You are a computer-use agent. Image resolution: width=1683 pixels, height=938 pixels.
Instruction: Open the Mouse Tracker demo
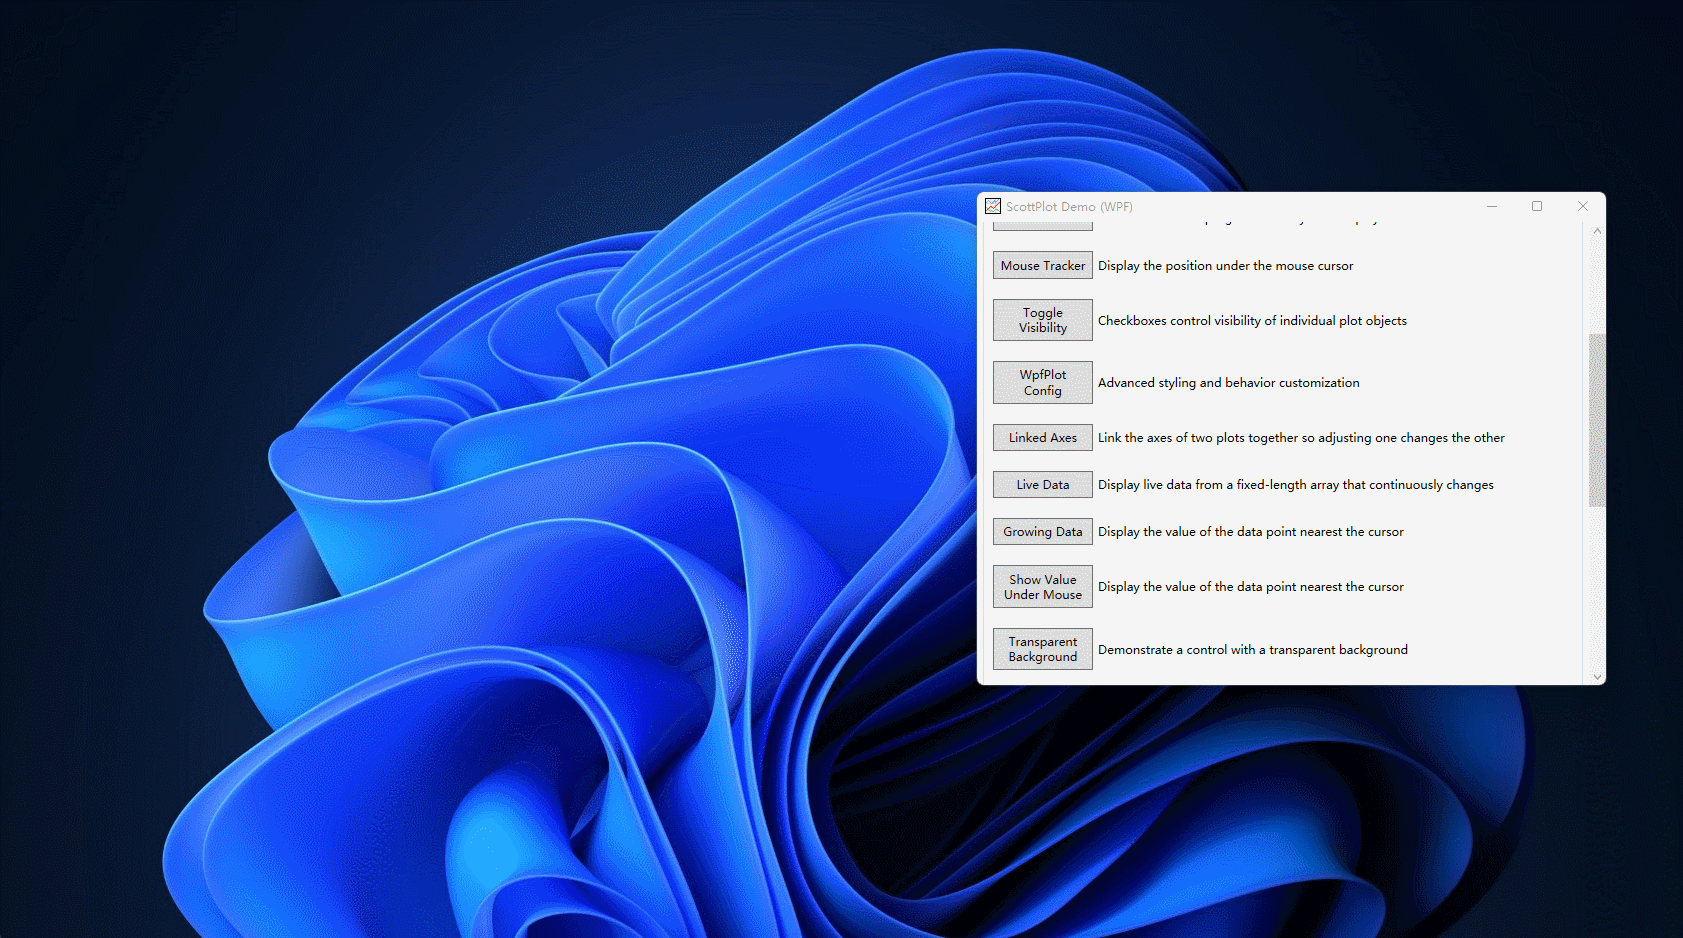(1042, 266)
